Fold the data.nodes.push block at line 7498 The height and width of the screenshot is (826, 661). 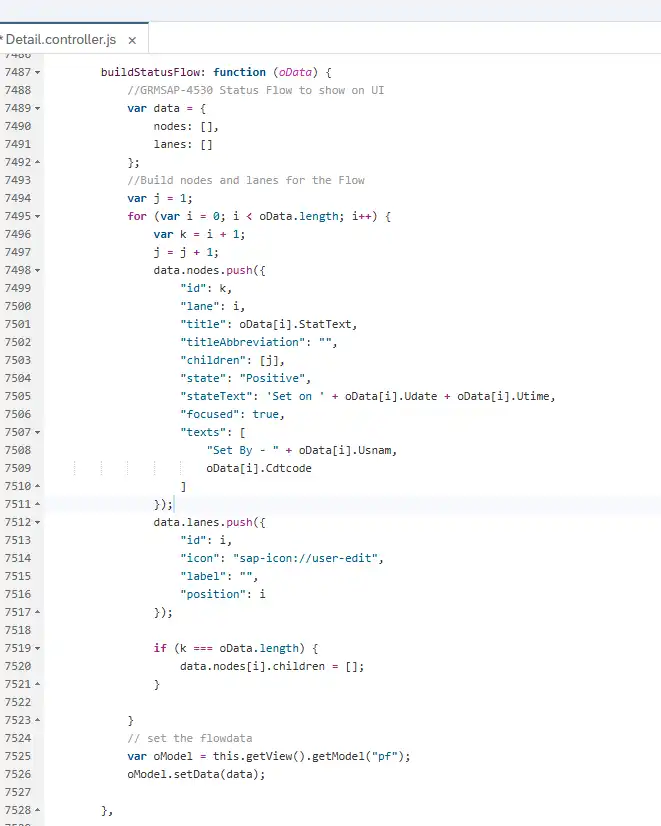[x=38, y=270]
